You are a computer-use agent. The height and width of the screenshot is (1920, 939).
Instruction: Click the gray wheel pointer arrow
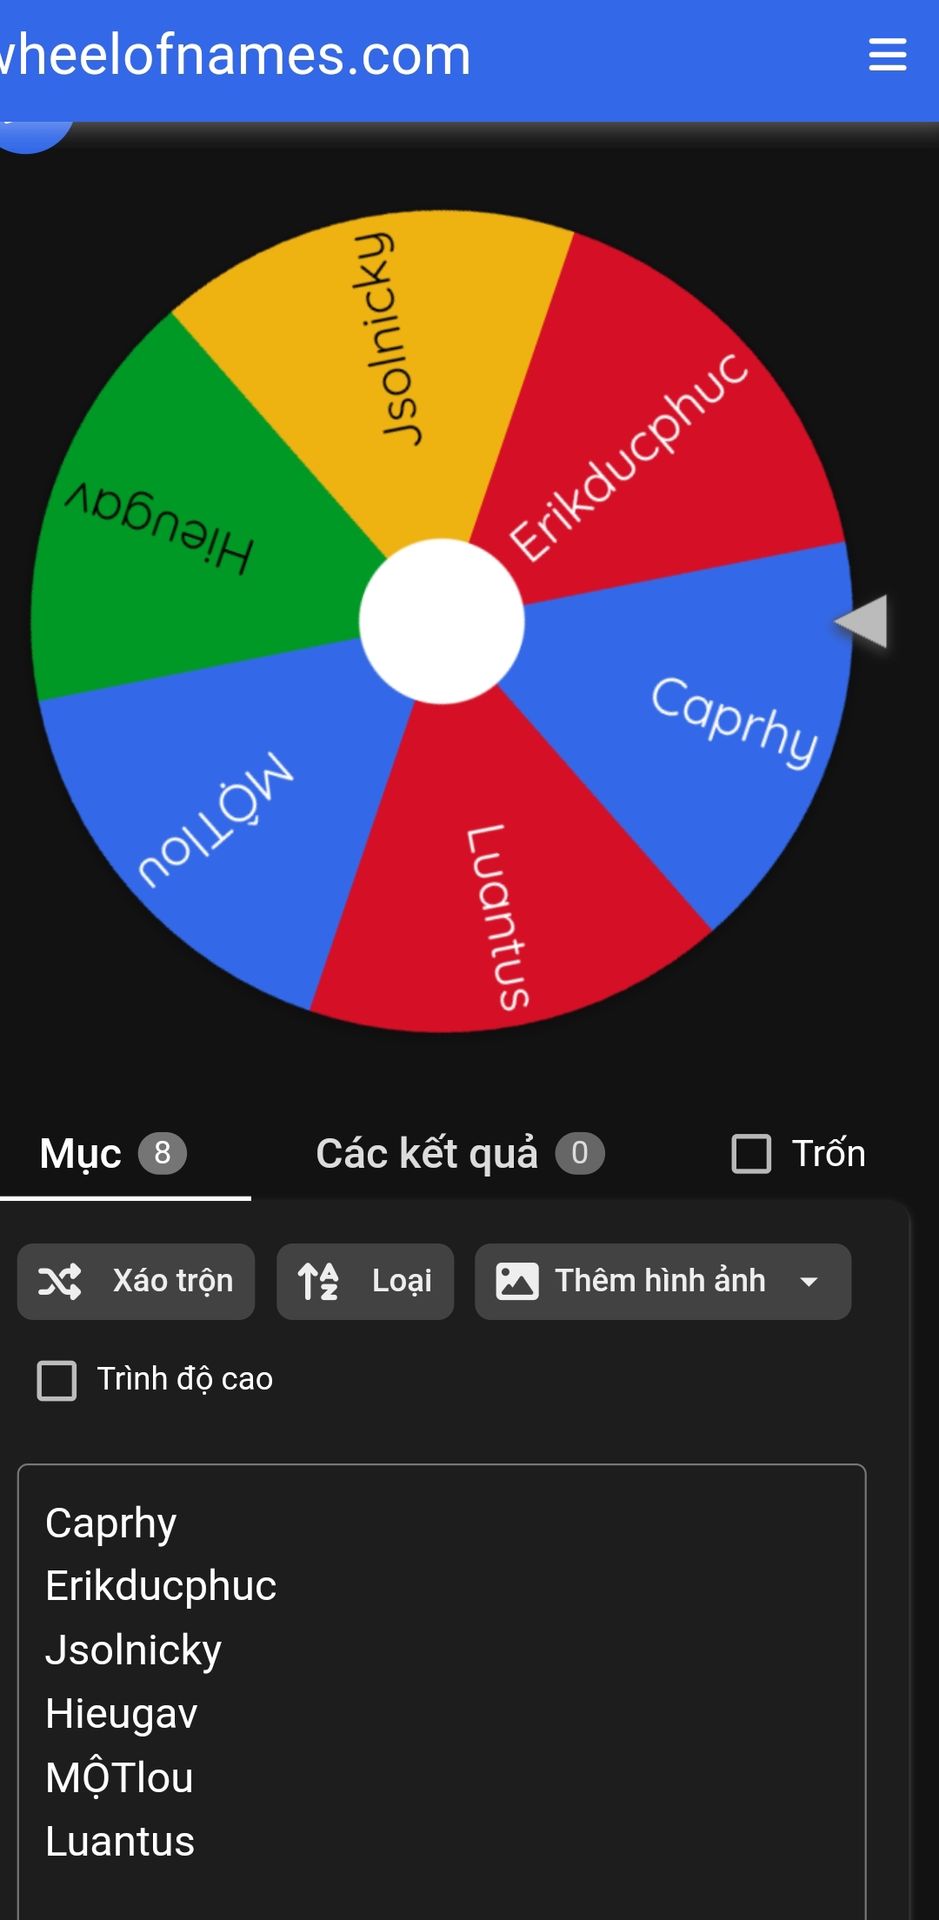point(862,621)
